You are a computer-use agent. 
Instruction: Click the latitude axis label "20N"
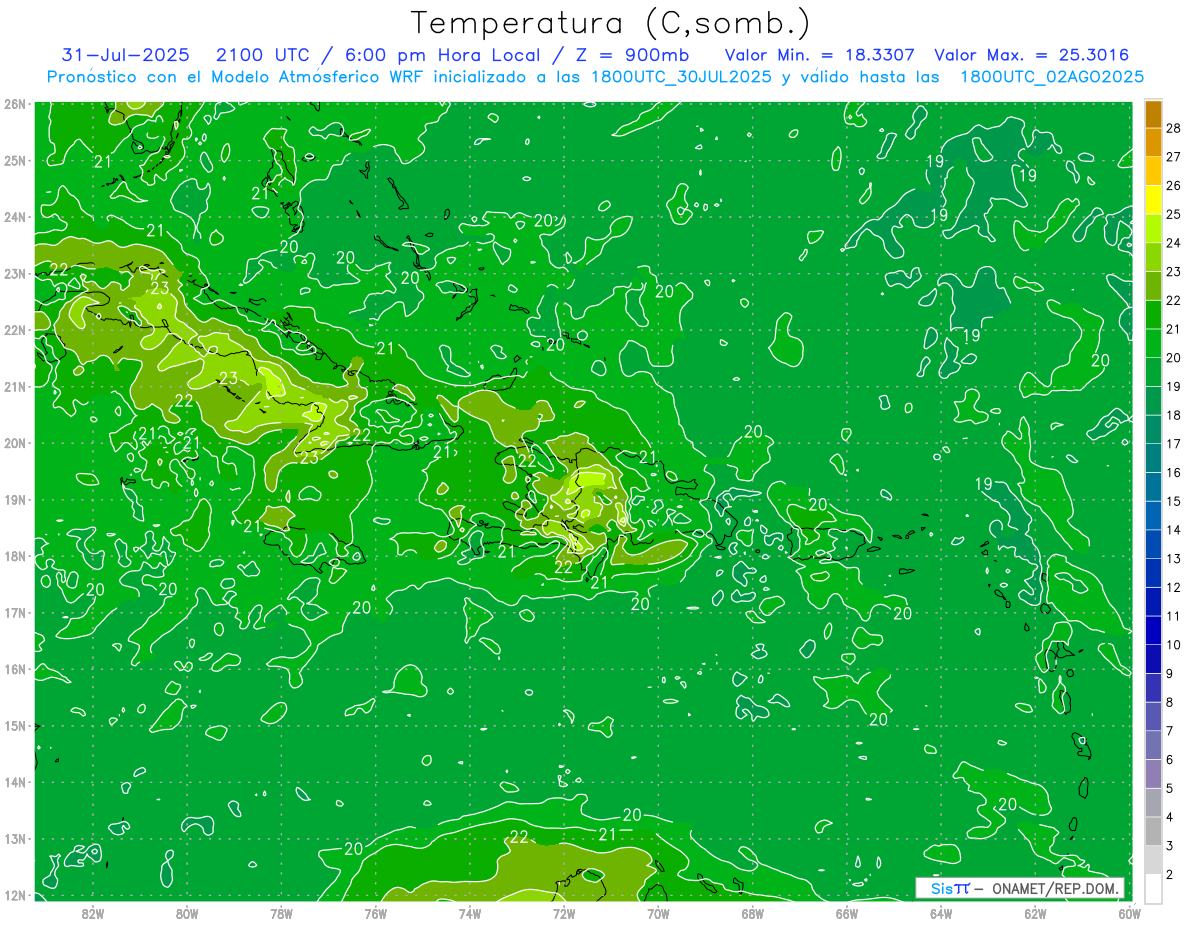click(x=15, y=443)
